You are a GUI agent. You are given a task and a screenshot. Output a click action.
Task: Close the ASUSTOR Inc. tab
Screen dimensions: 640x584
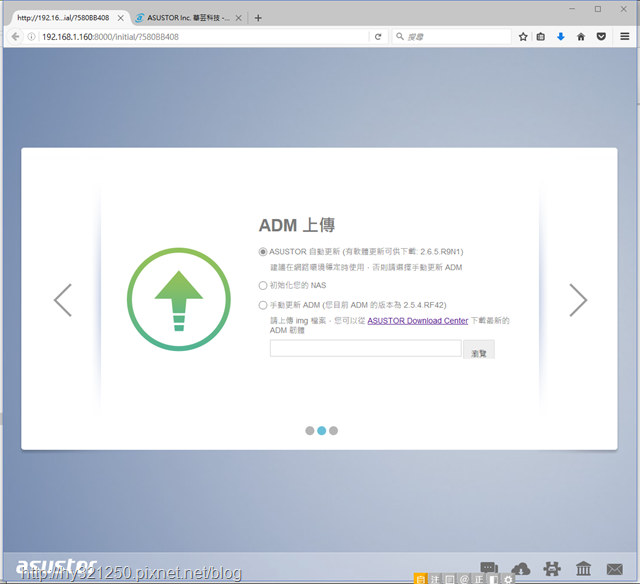point(239,18)
